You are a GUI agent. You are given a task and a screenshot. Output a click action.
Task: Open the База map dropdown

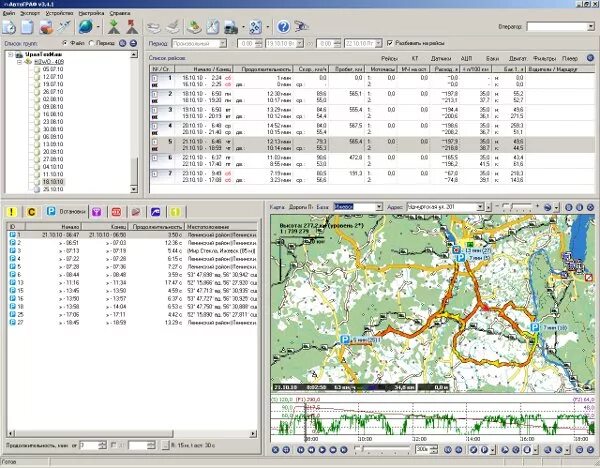379,207
